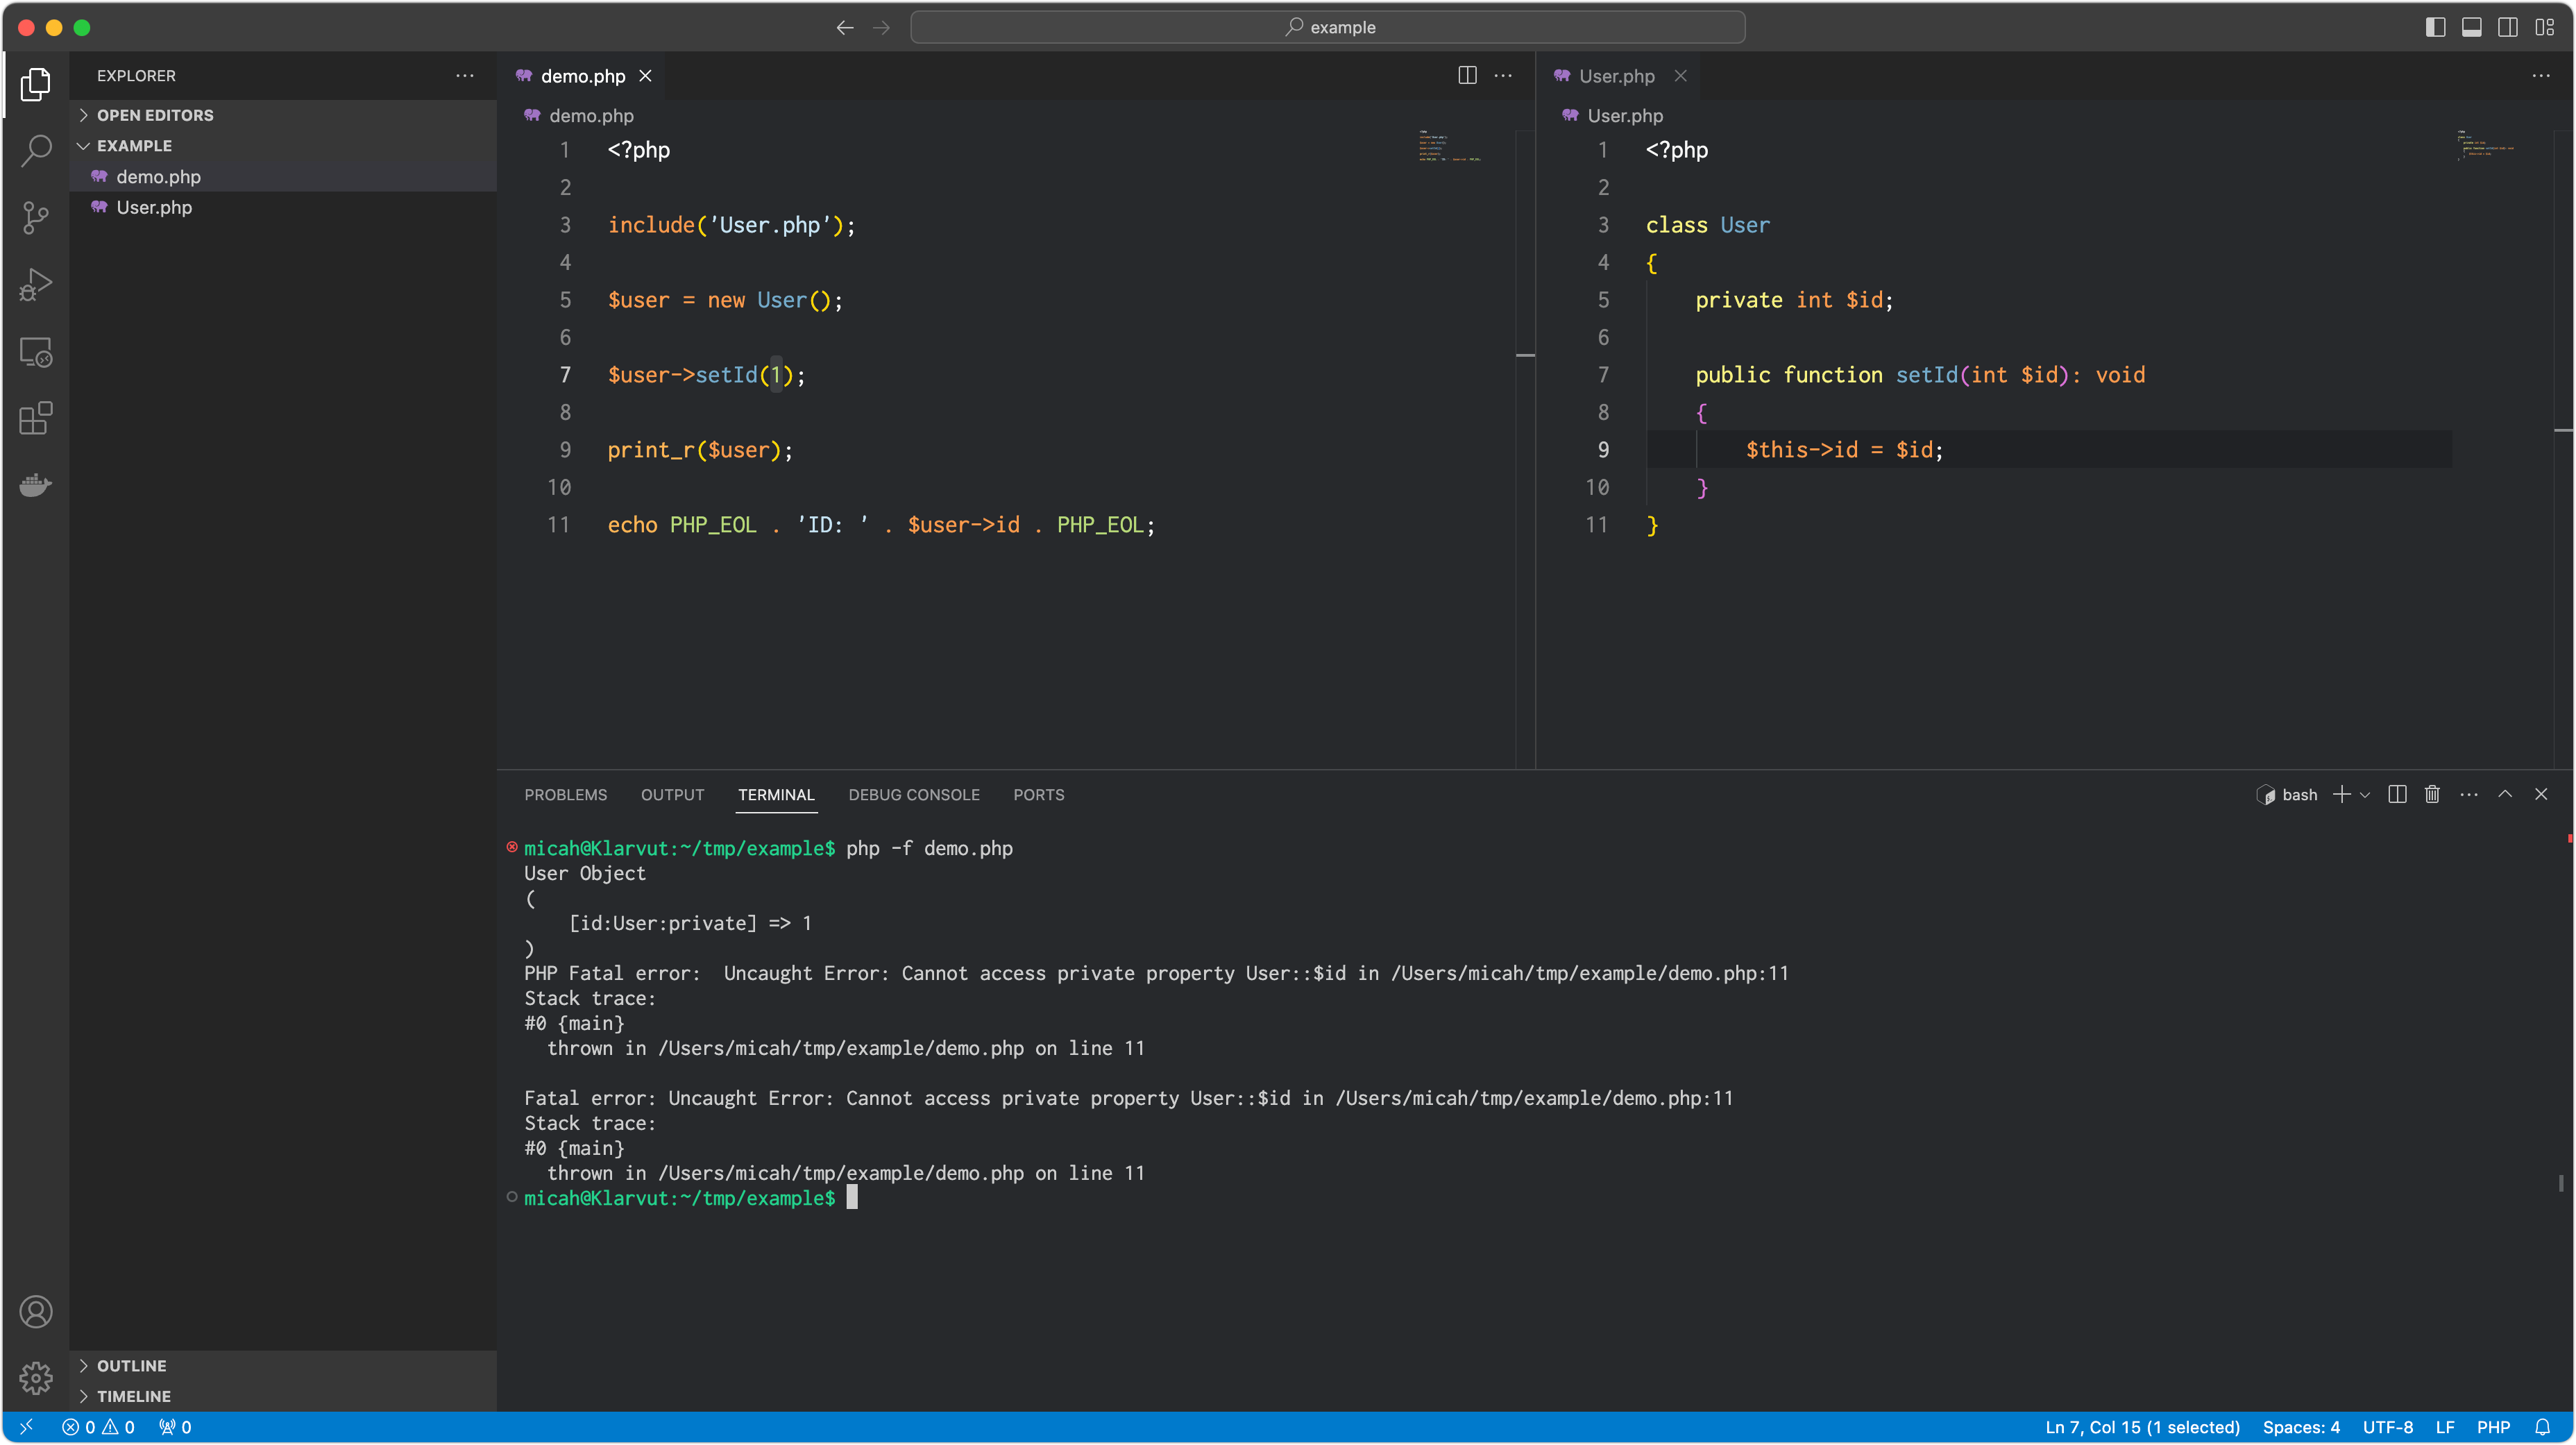Kill the terminal using the trash icon
The image size is (2576, 1445).
(x=2432, y=794)
